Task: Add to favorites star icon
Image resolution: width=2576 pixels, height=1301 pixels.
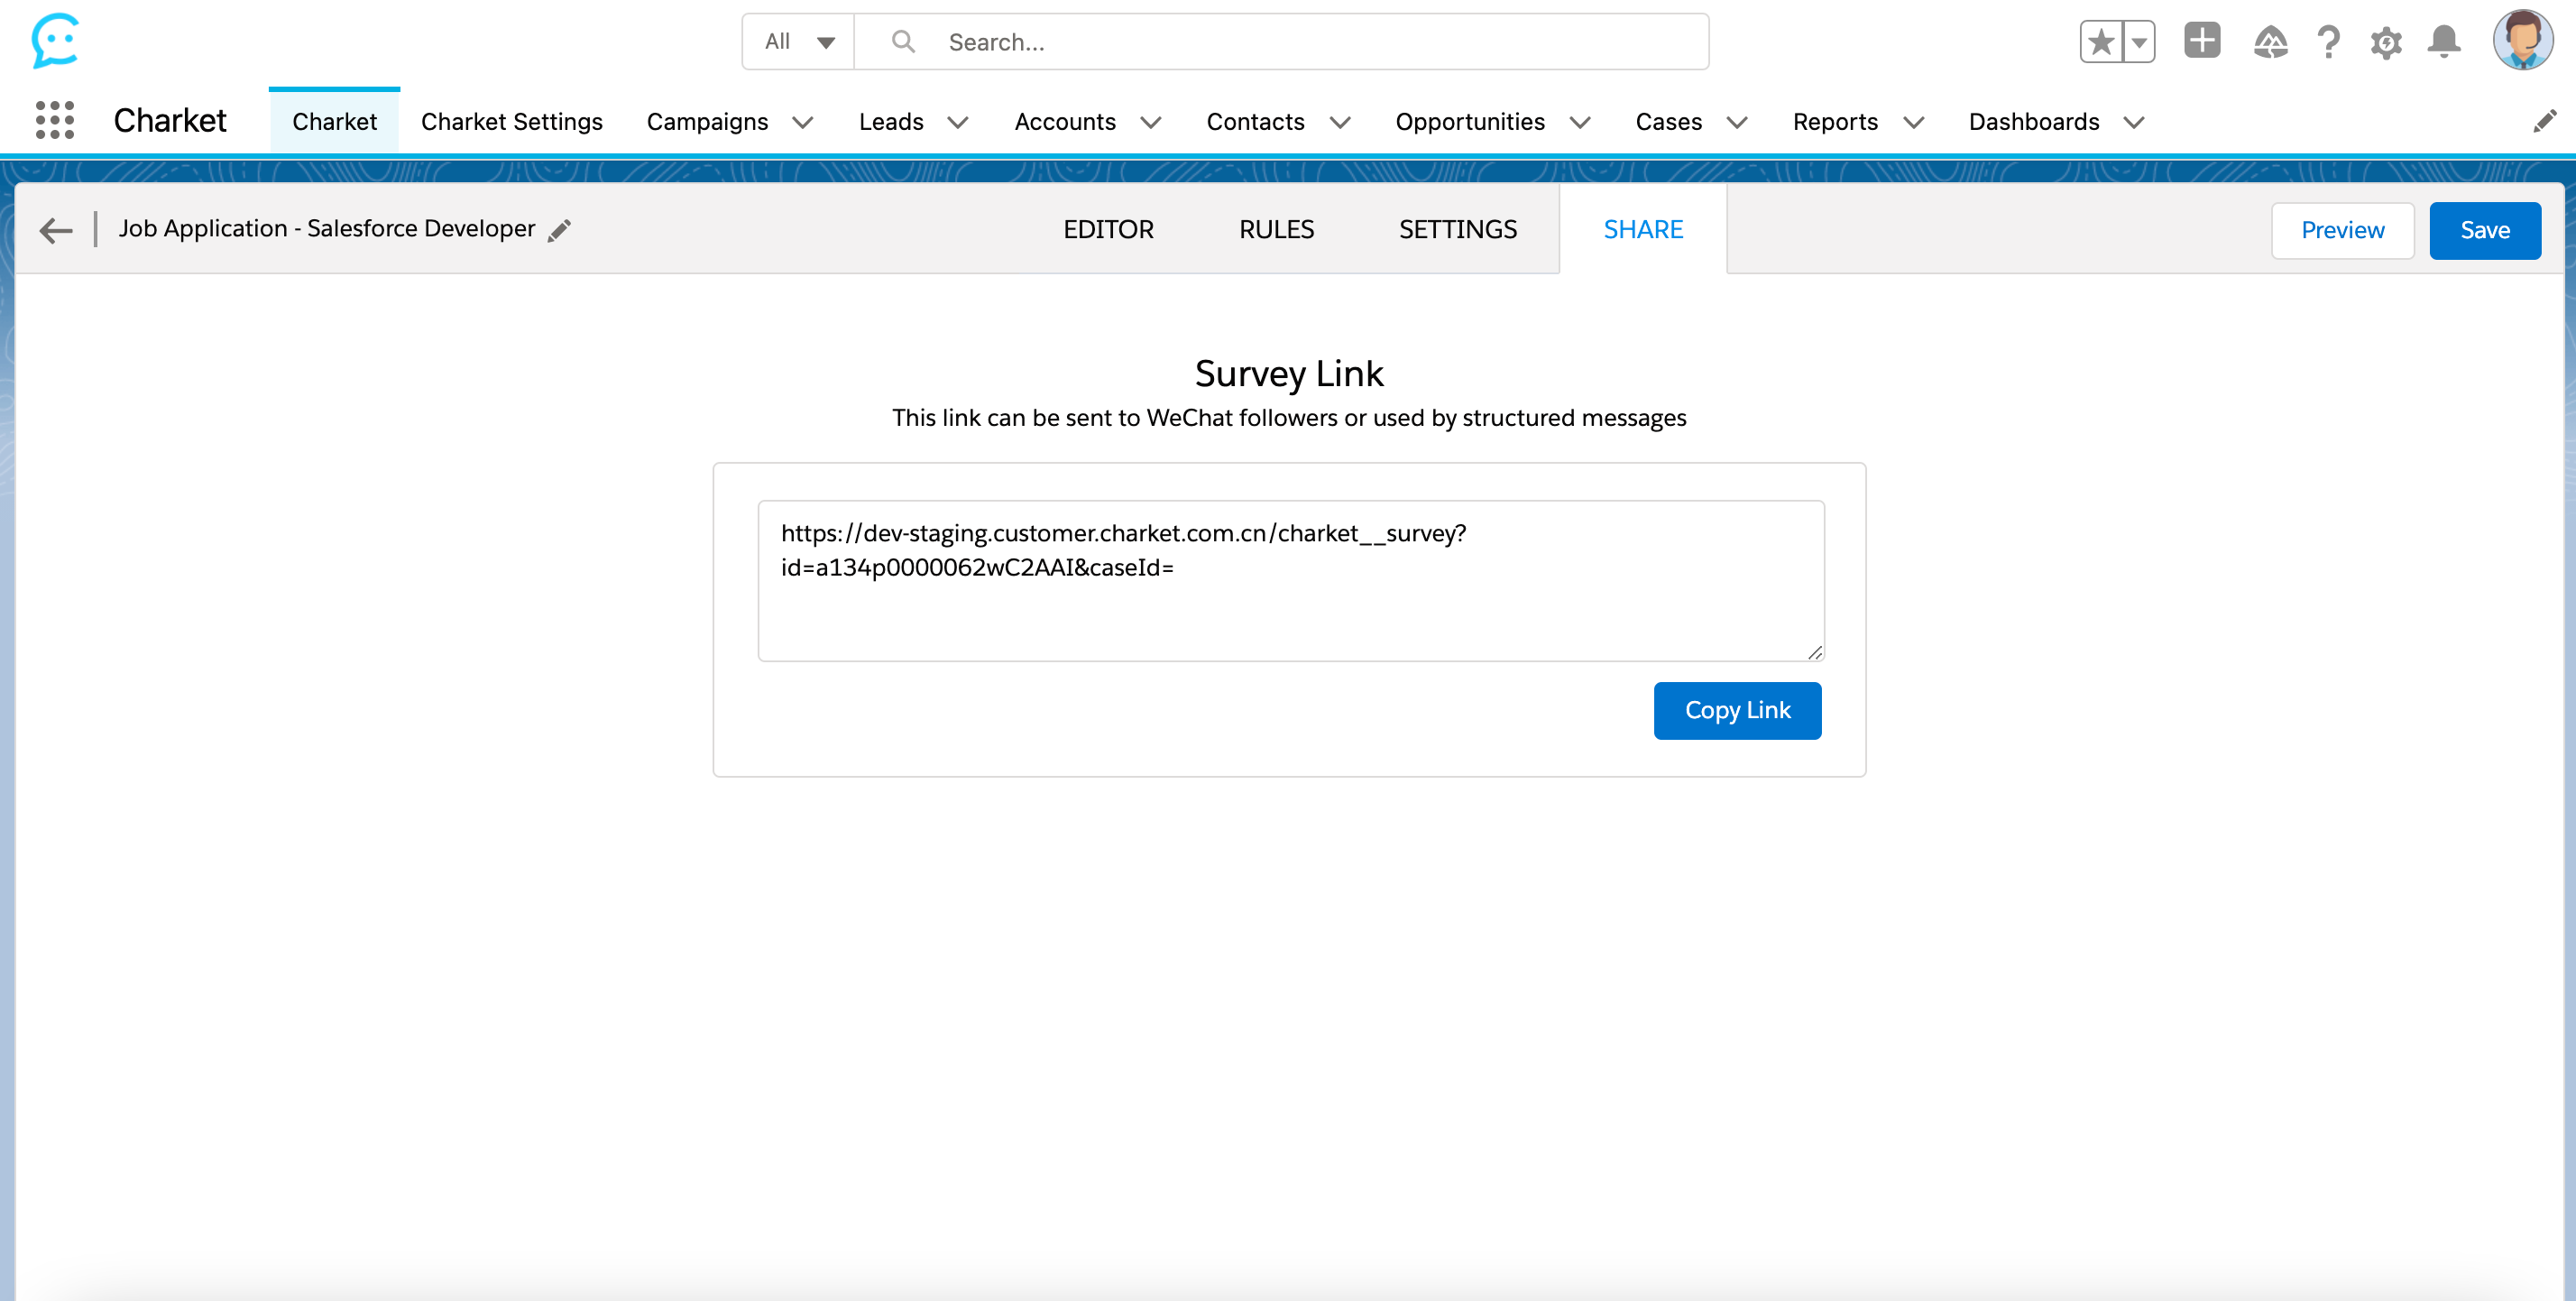Action: [x=2101, y=42]
